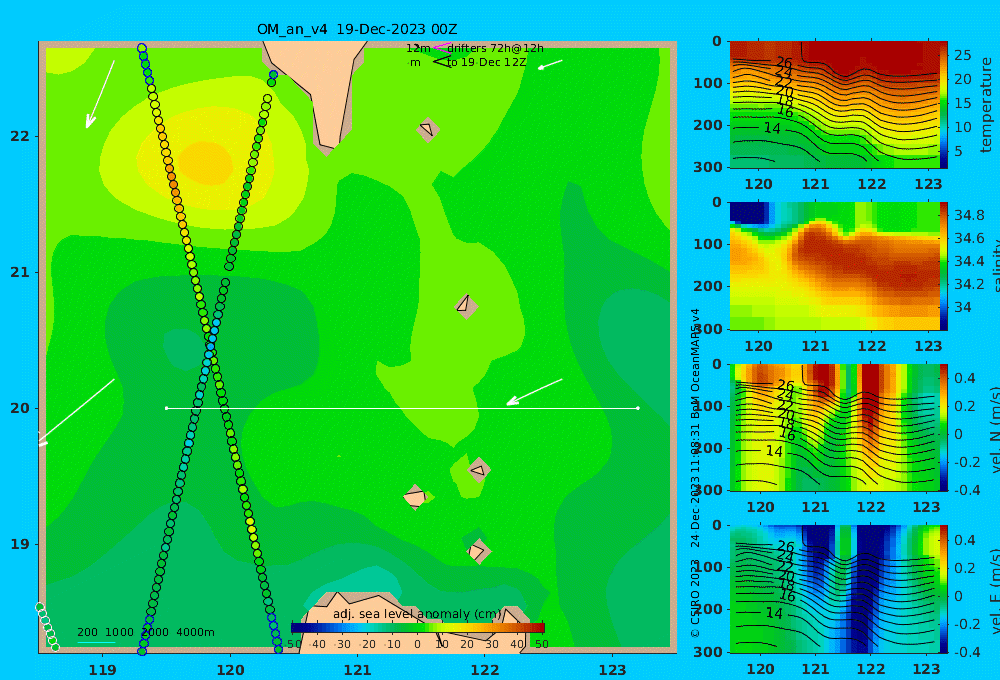Screen dimensions: 1000x680
Task: Click the western endpoint of the white section line
Action: point(166,408)
